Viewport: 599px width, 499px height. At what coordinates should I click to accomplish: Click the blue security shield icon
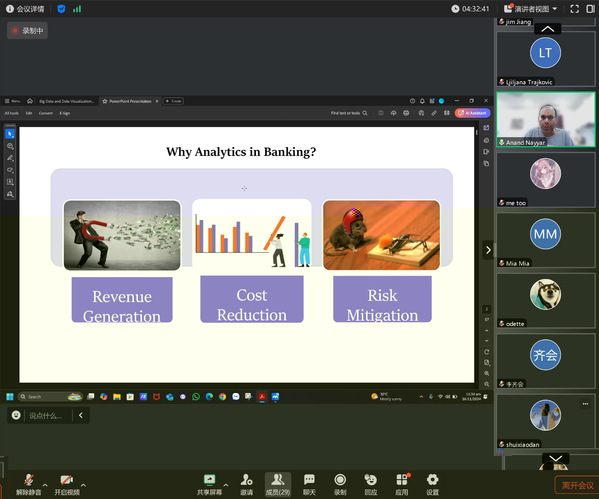click(61, 9)
